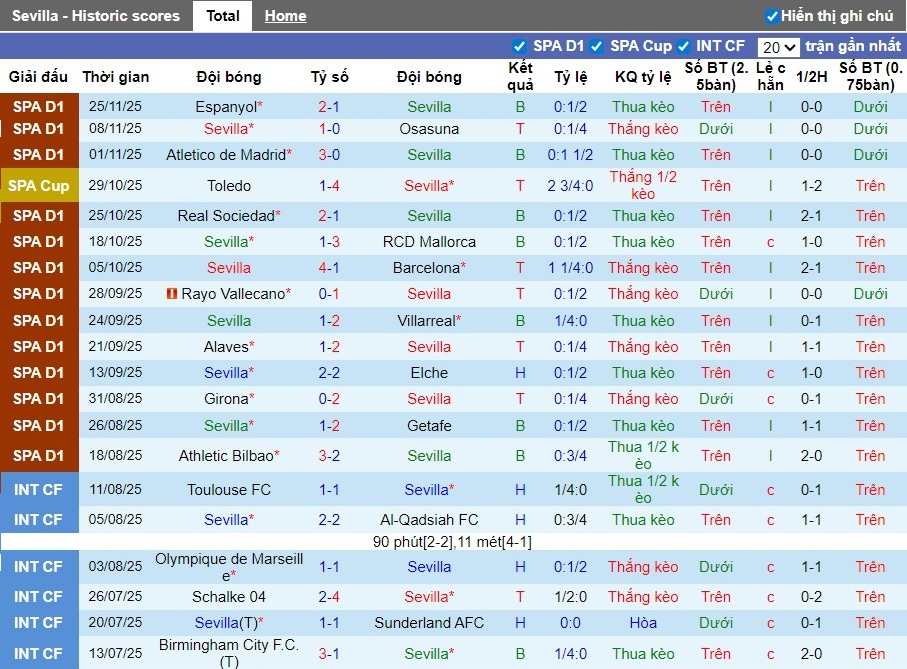The width and height of the screenshot is (907, 669).
Task: Click the 'Tỷ số' column header
Action: tap(329, 77)
